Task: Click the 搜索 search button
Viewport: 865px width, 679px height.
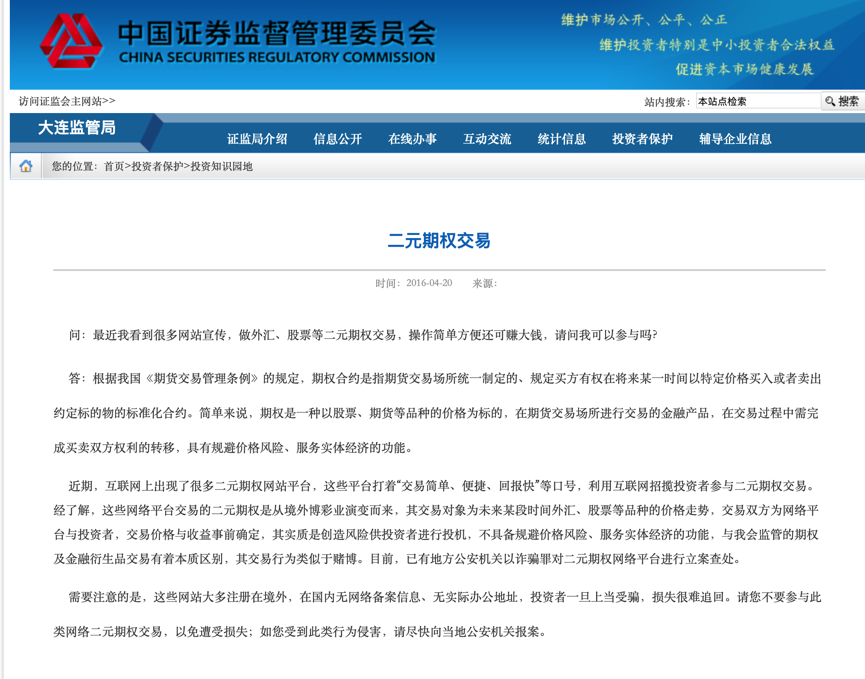Action: (x=842, y=101)
